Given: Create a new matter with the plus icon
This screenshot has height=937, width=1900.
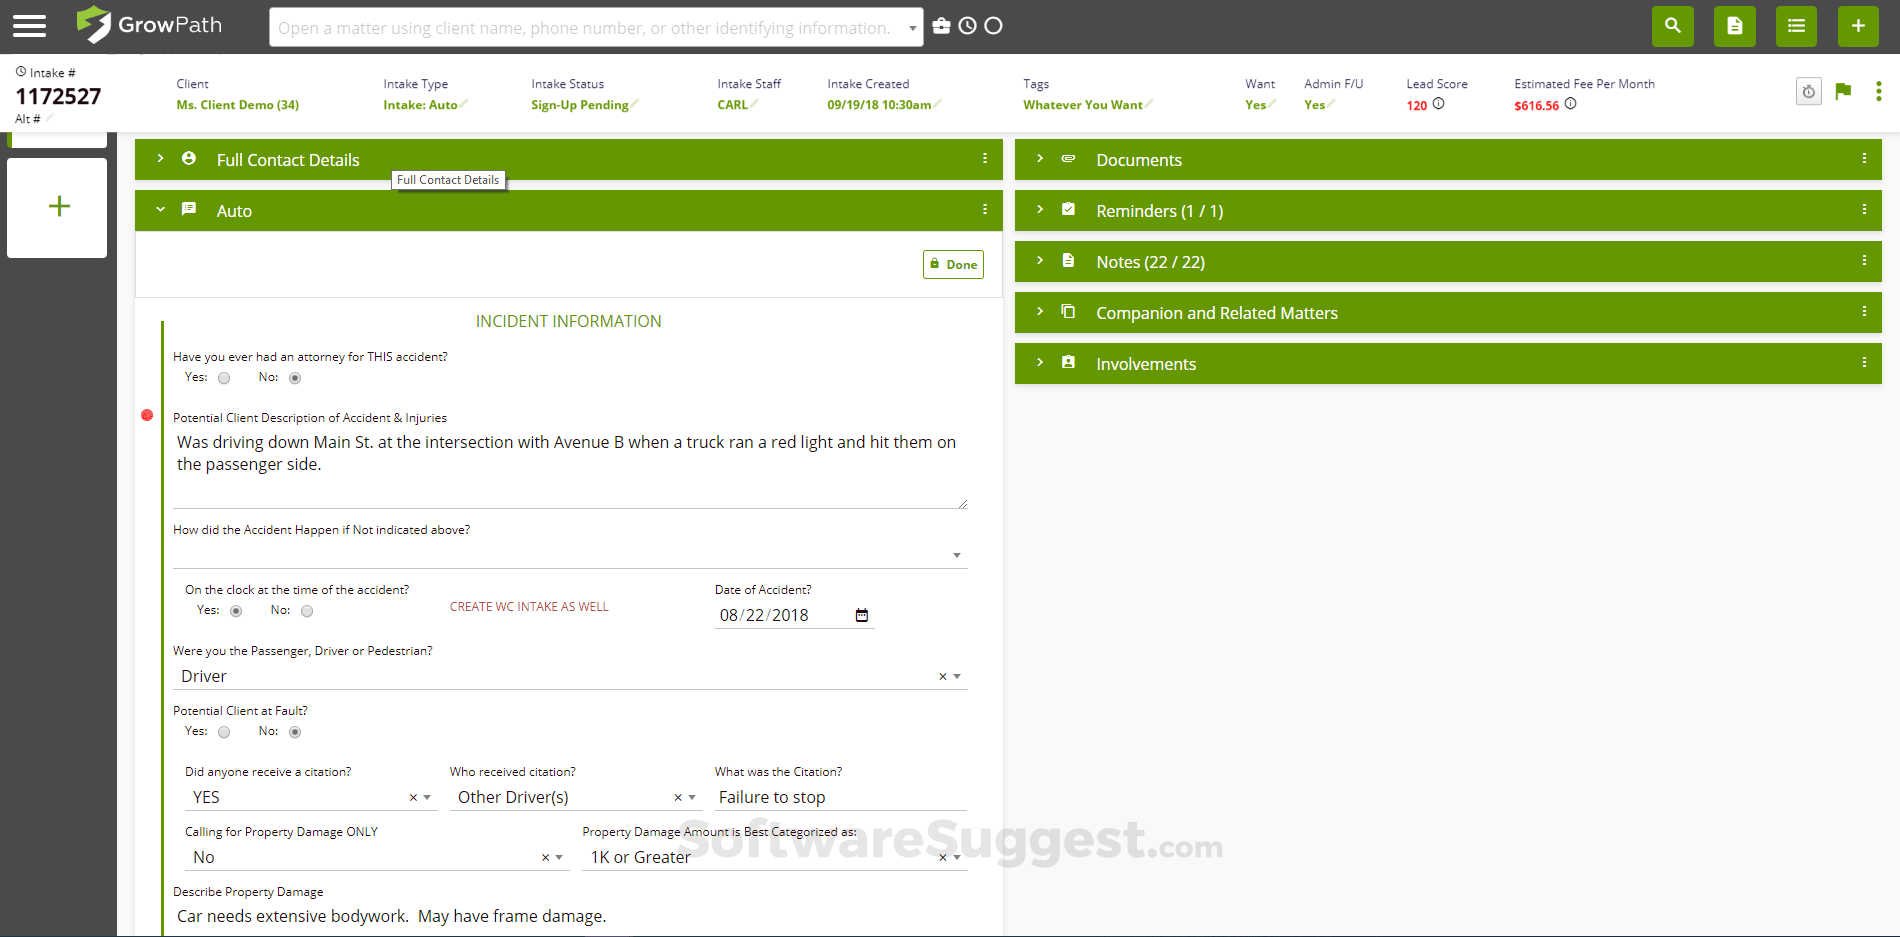Looking at the screenshot, I should pyautogui.click(x=1857, y=26).
